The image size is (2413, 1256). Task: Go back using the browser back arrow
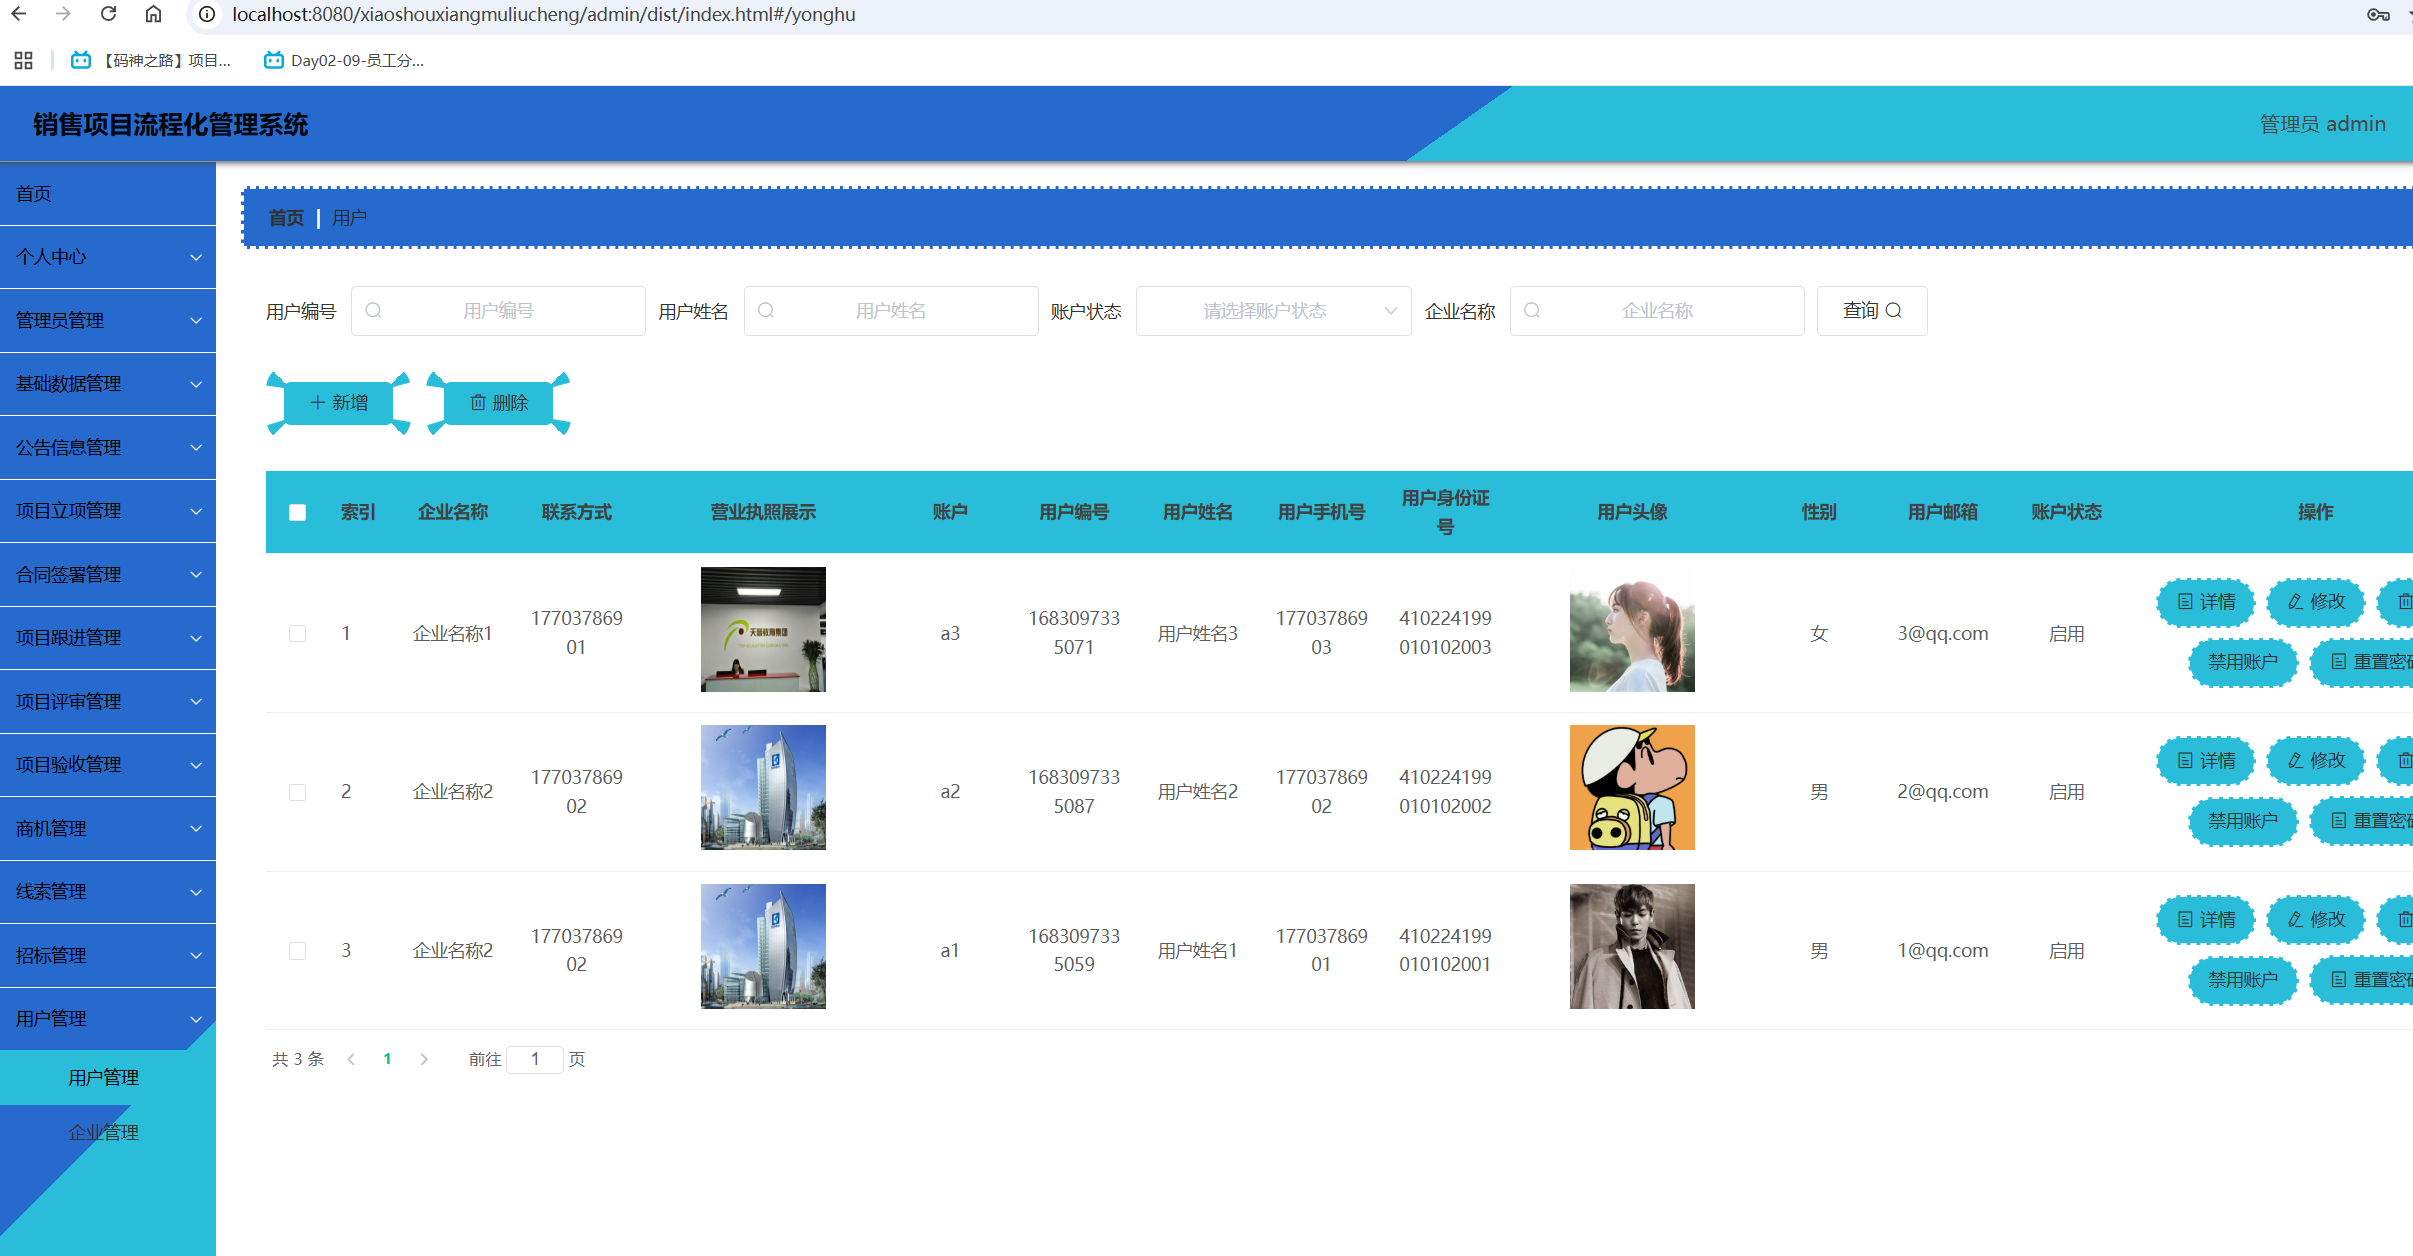18,14
